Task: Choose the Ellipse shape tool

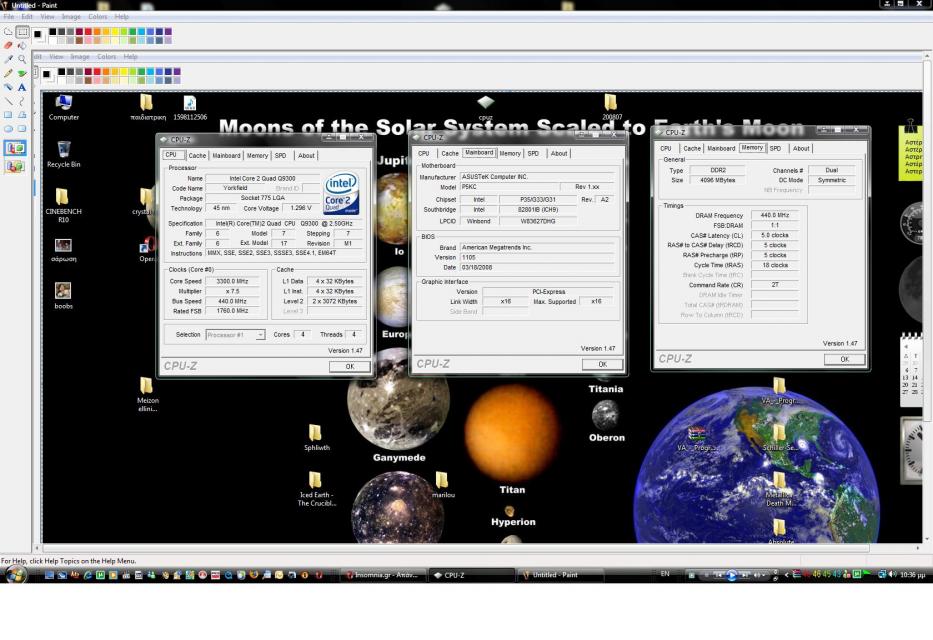Action: click(x=8, y=128)
